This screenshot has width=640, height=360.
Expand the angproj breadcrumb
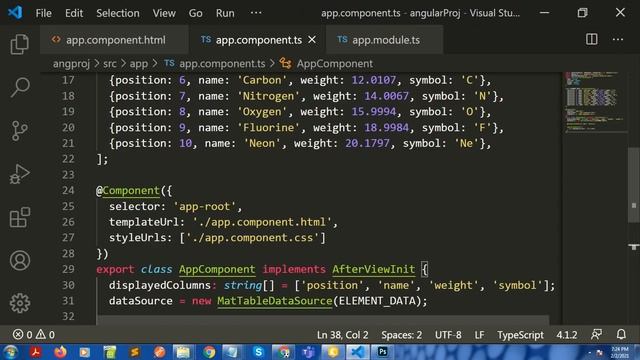coord(71,64)
